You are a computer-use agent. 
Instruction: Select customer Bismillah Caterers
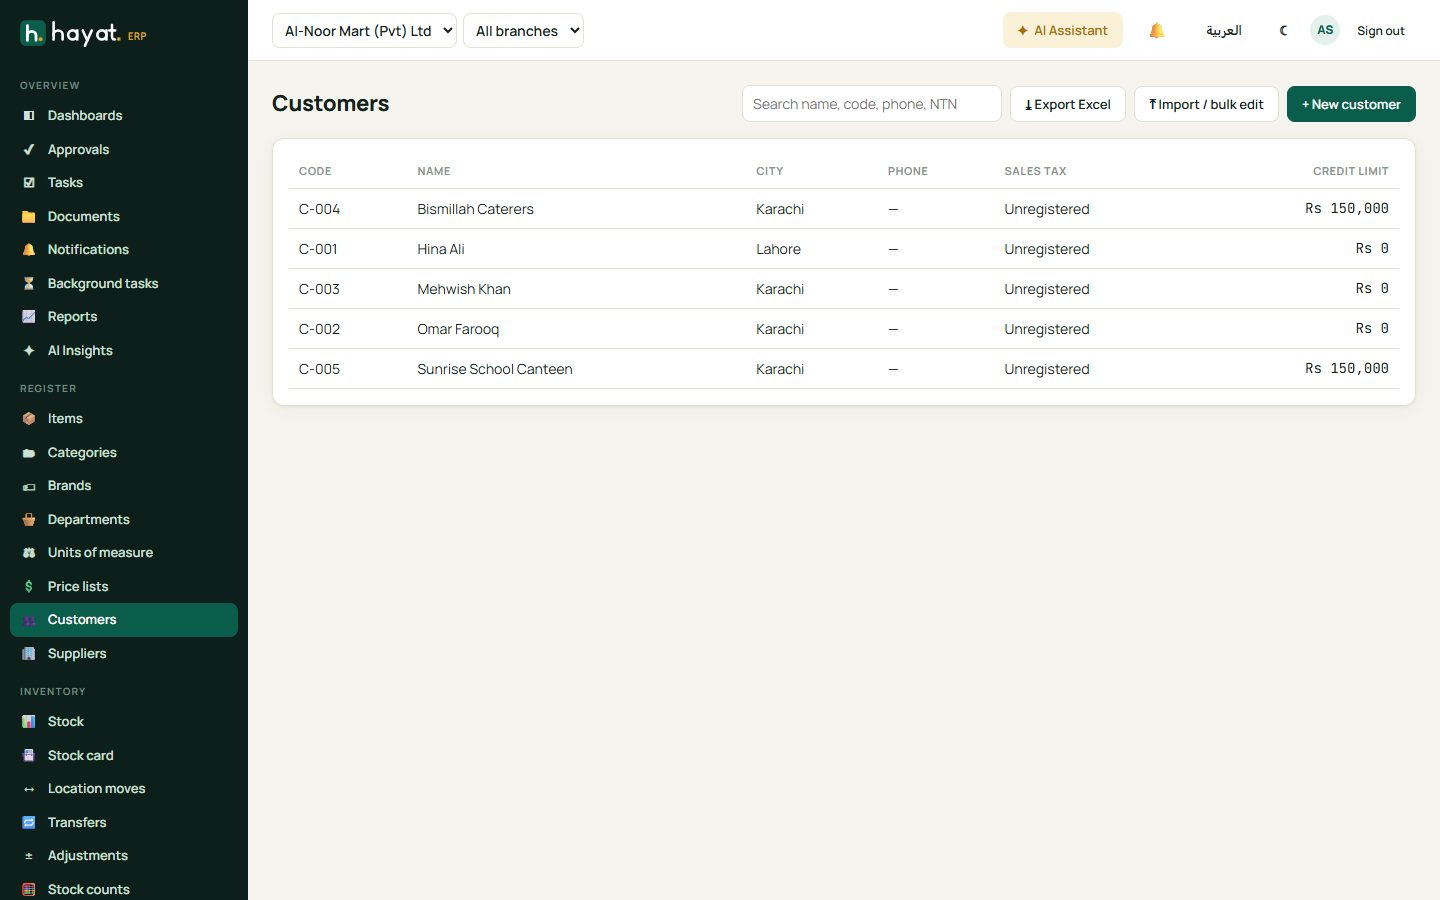pyautogui.click(x=844, y=209)
